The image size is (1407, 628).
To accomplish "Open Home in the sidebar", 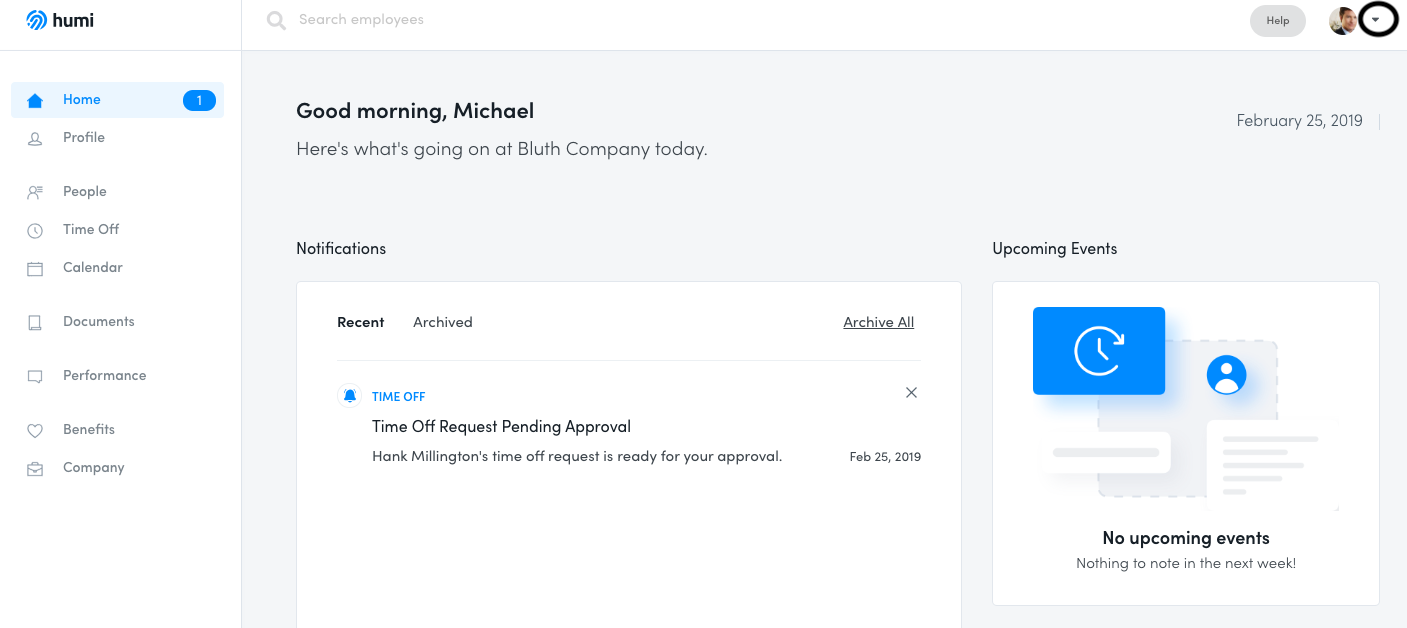I will [117, 100].
